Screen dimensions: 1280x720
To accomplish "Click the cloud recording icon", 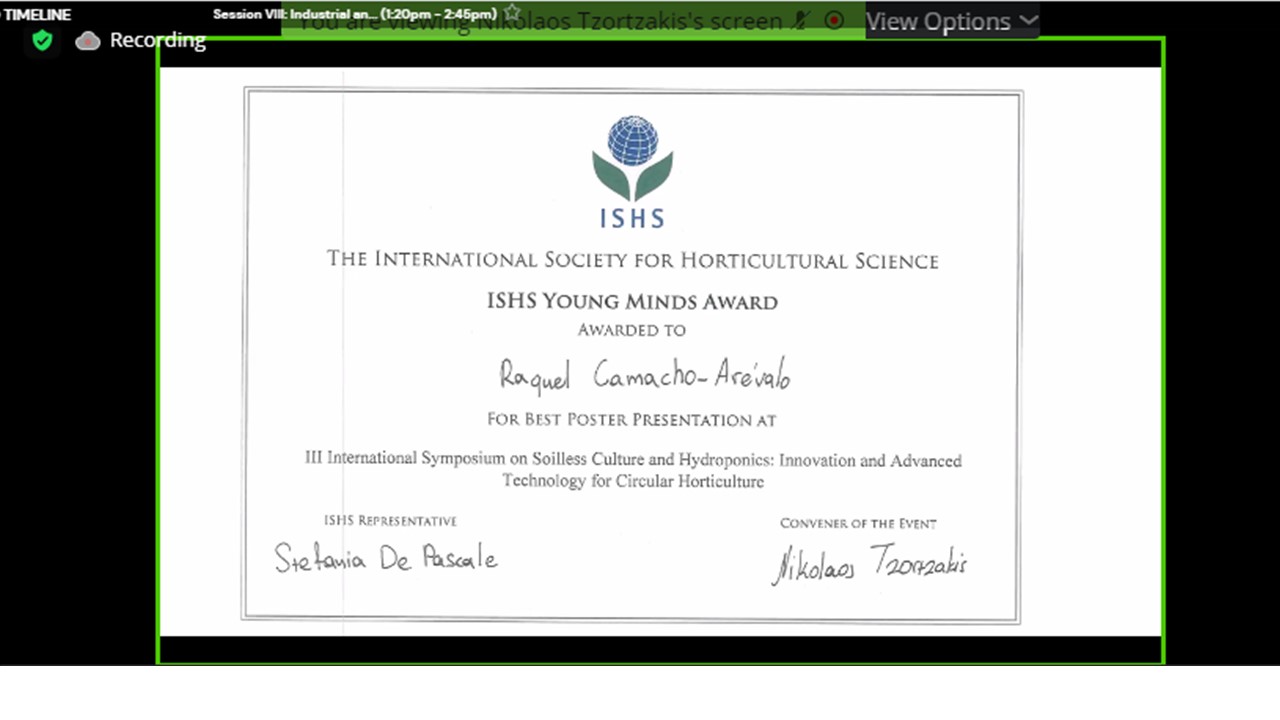I will (88, 41).
